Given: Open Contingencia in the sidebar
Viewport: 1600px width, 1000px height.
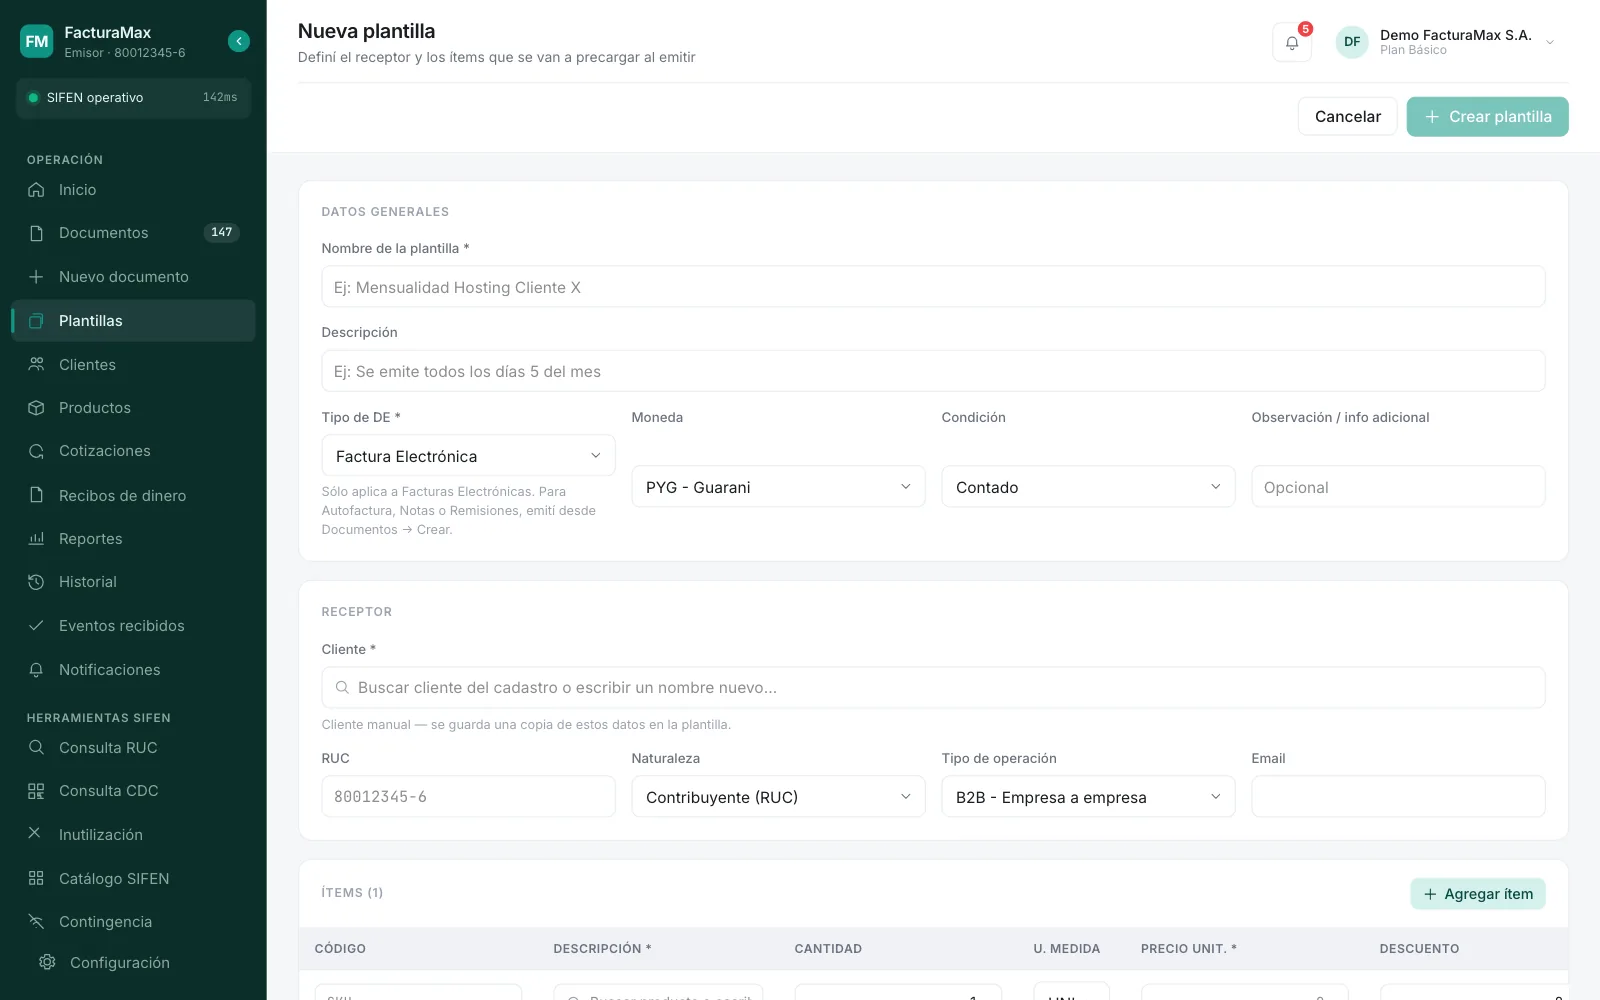Looking at the screenshot, I should (x=133, y=922).
